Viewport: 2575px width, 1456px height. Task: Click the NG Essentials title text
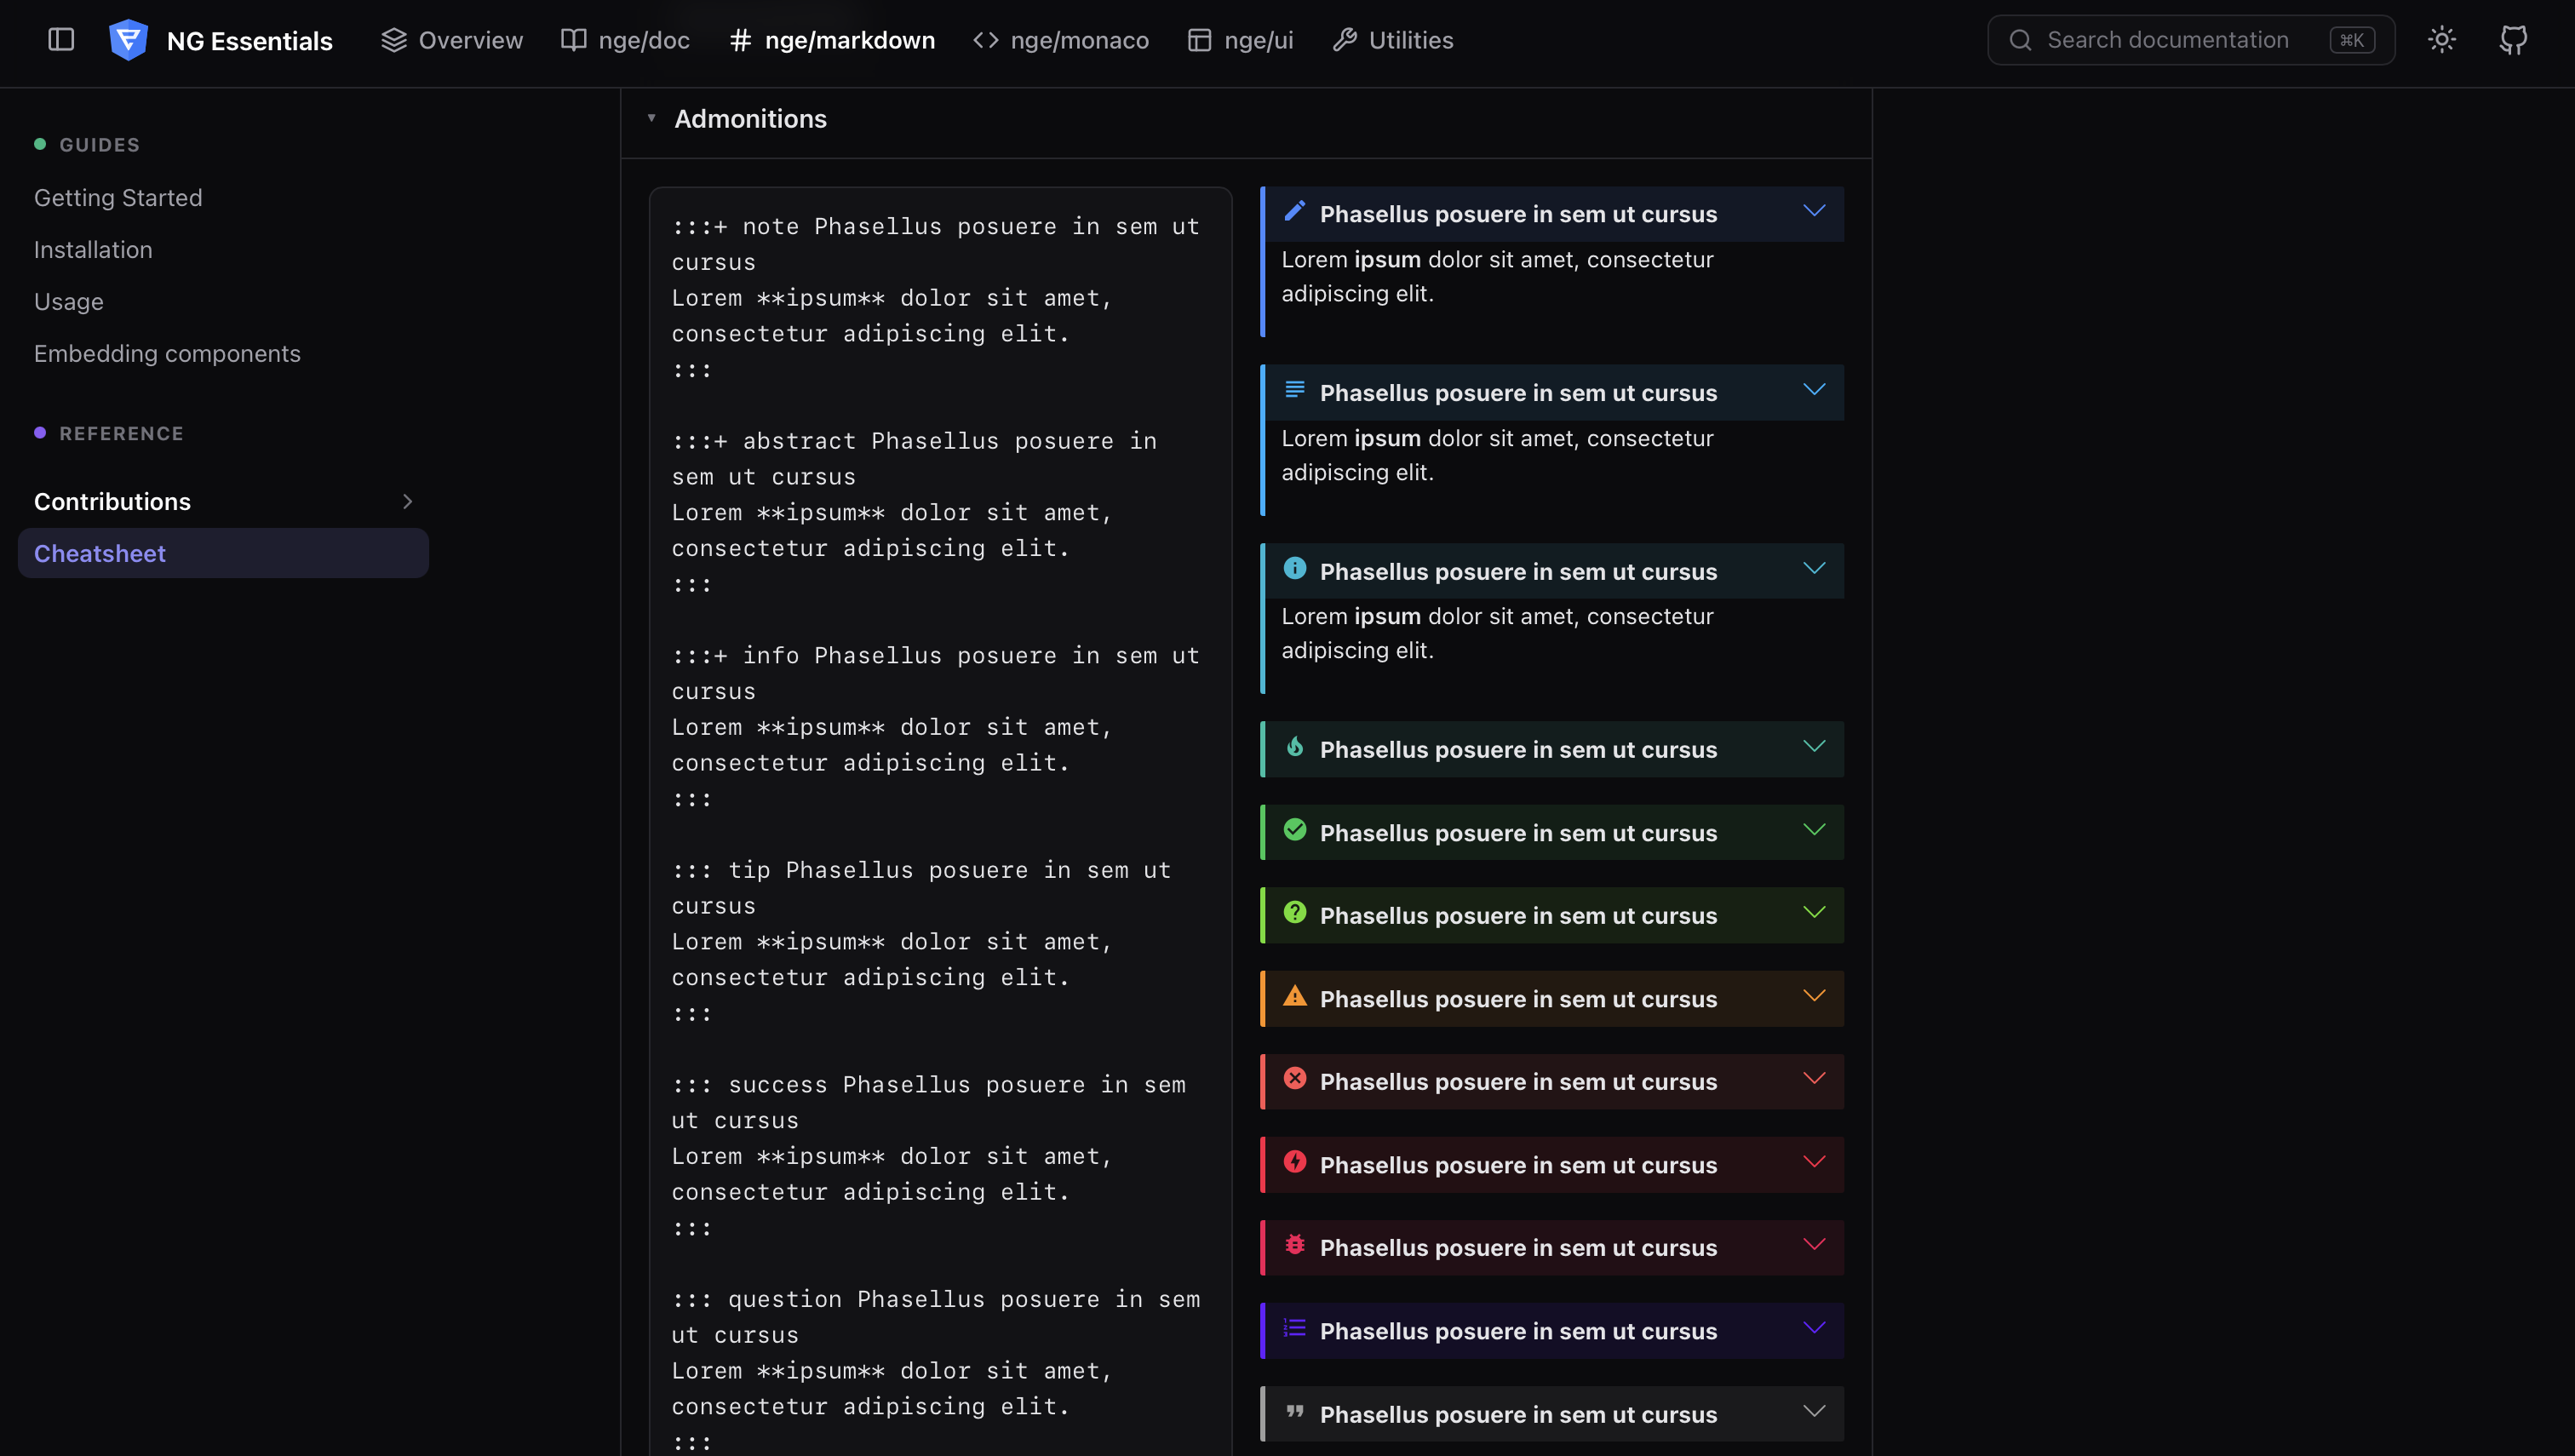249,41
